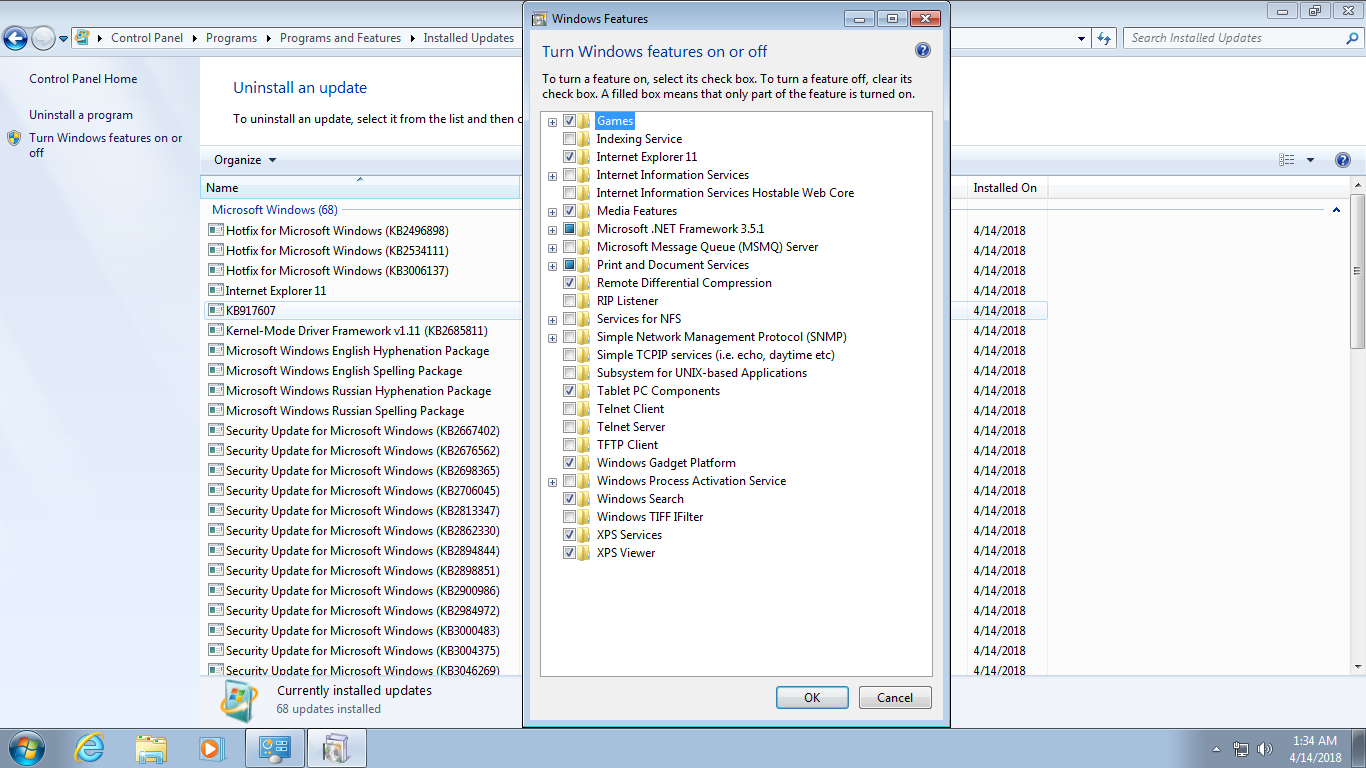Click the Security Update KB2667402 icon
Screen dimensions: 1366x768
tap(215, 430)
